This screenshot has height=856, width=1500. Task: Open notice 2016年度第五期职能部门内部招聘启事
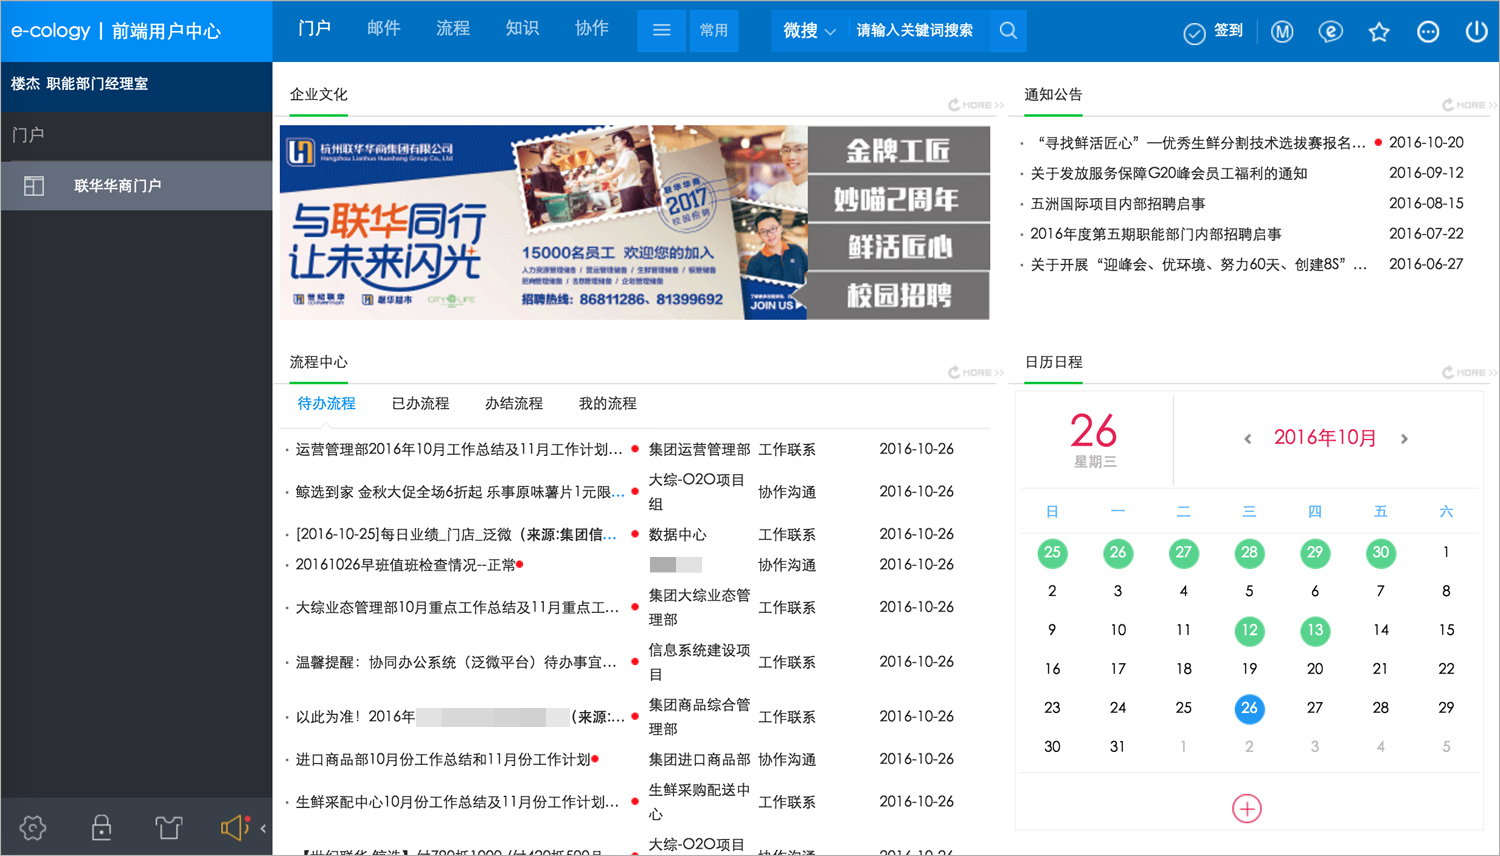pos(1156,235)
